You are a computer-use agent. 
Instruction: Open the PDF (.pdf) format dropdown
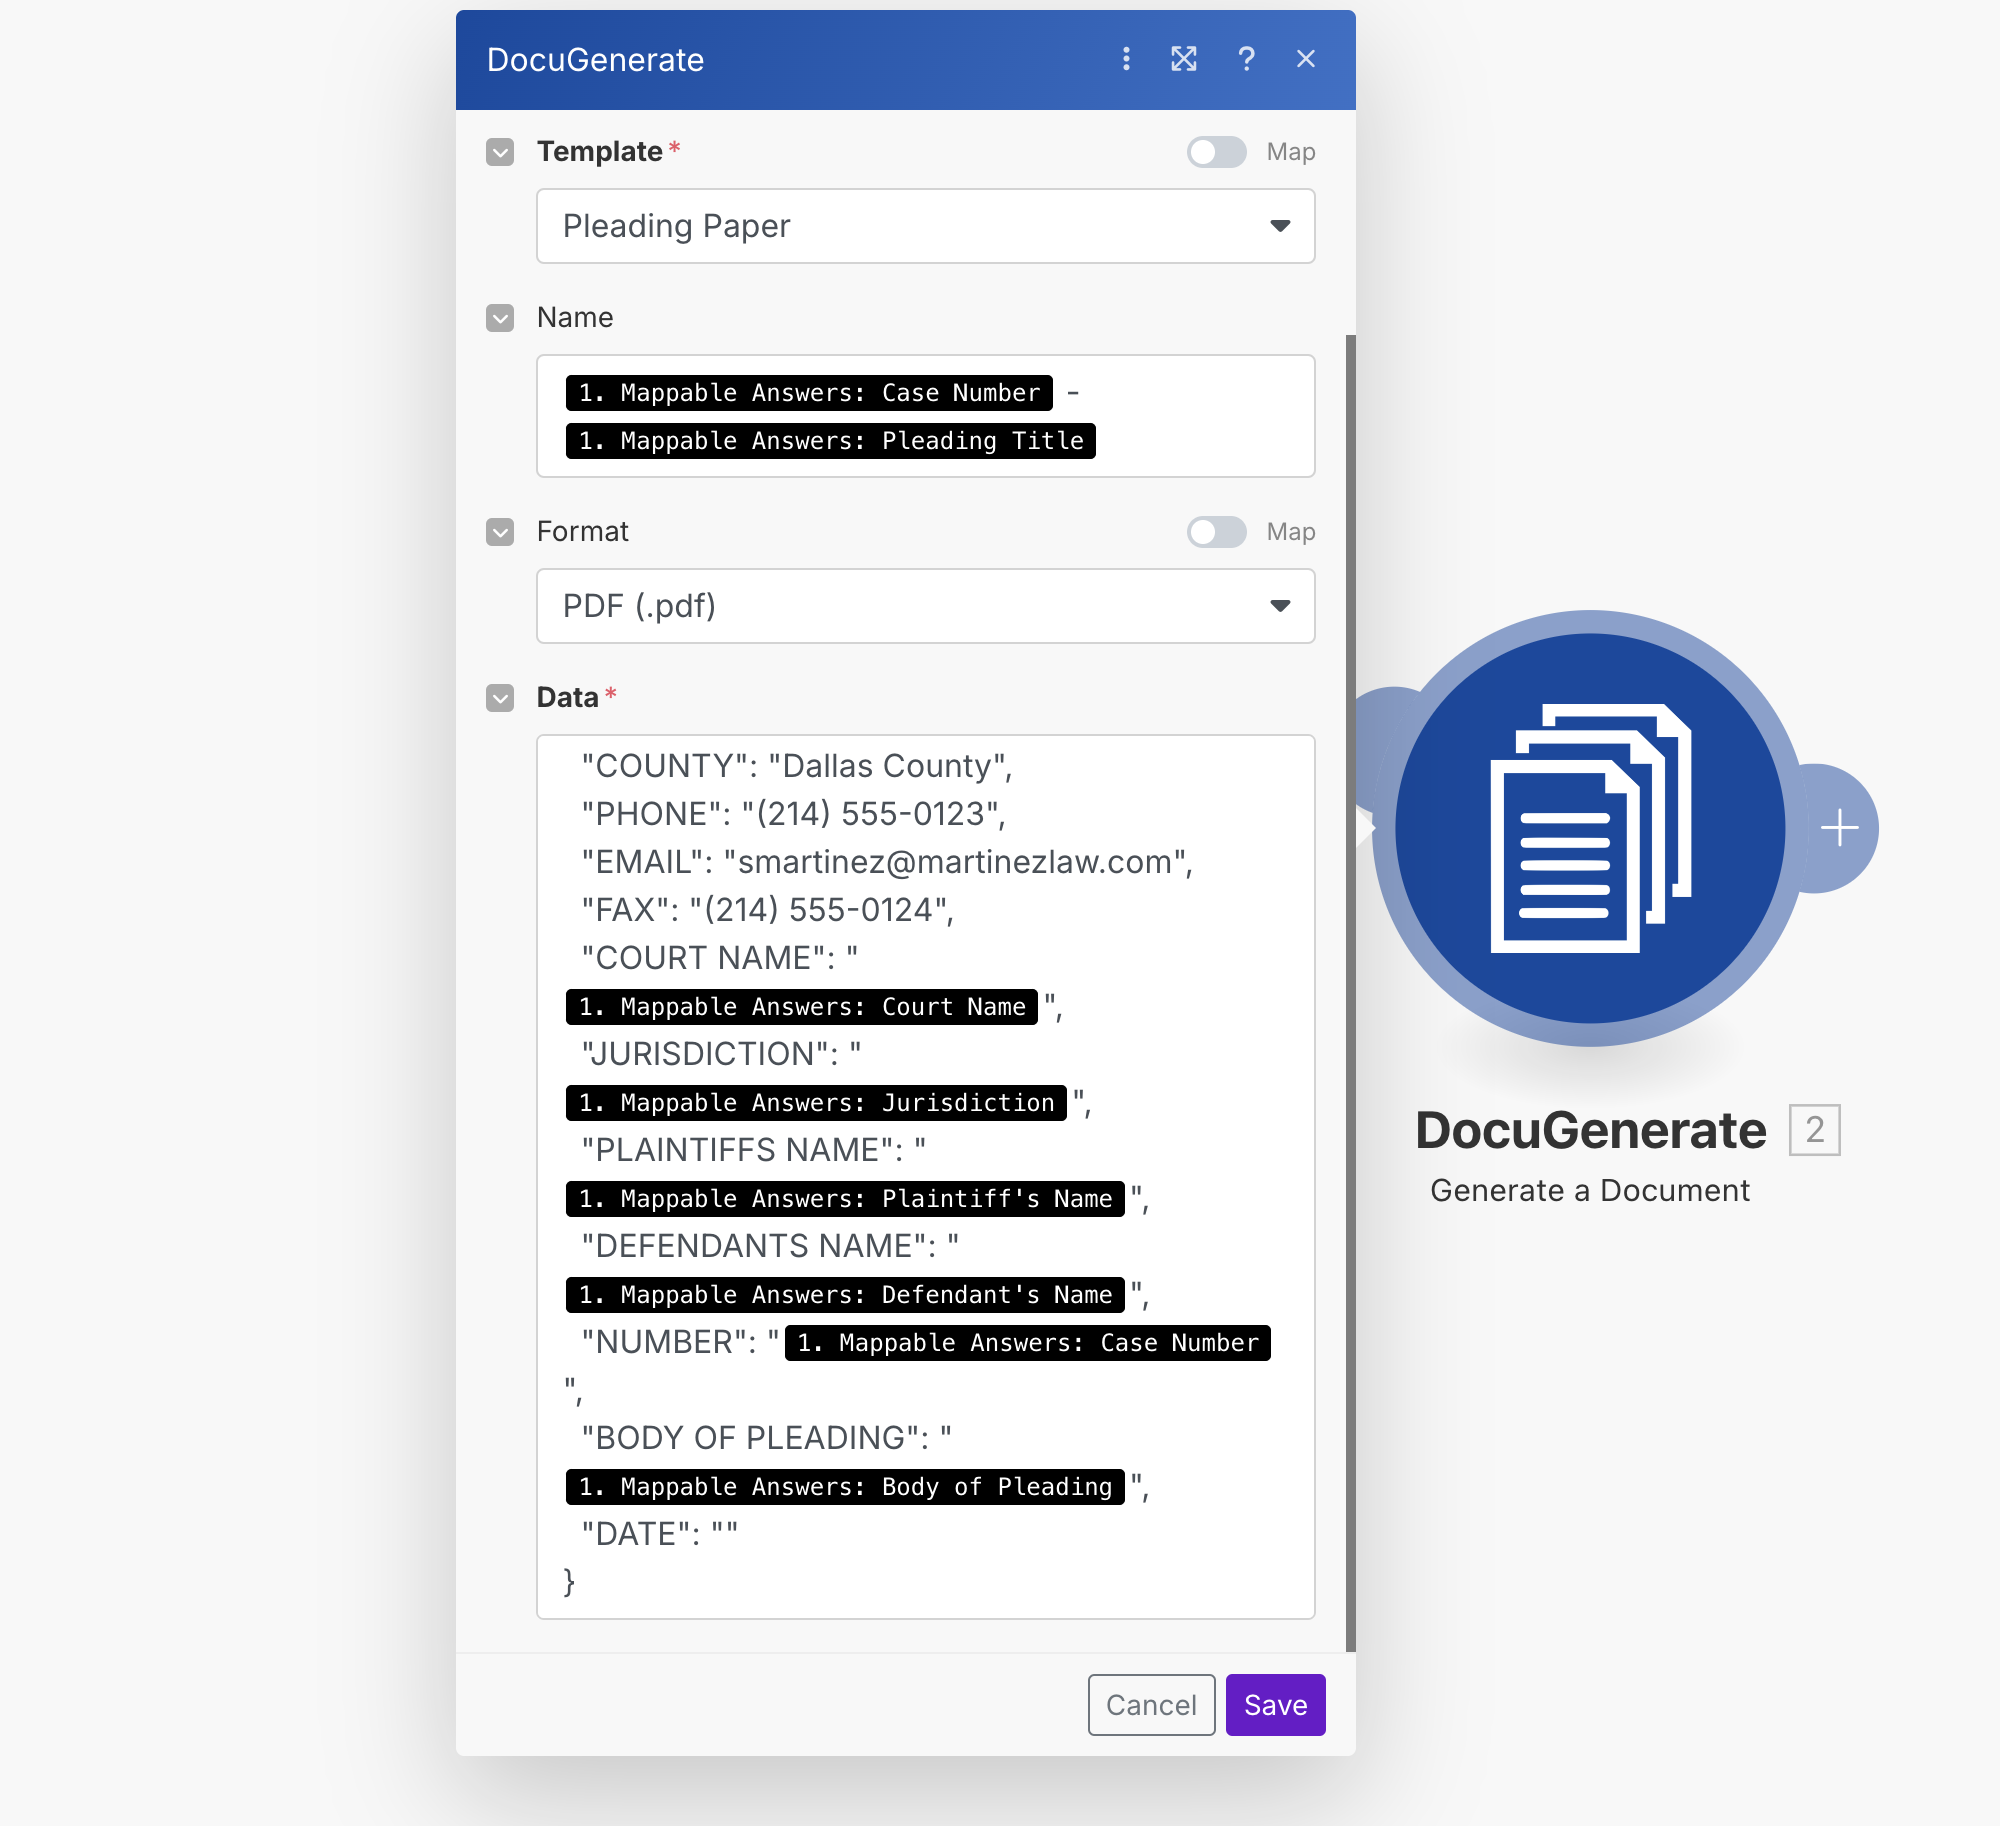click(x=925, y=606)
